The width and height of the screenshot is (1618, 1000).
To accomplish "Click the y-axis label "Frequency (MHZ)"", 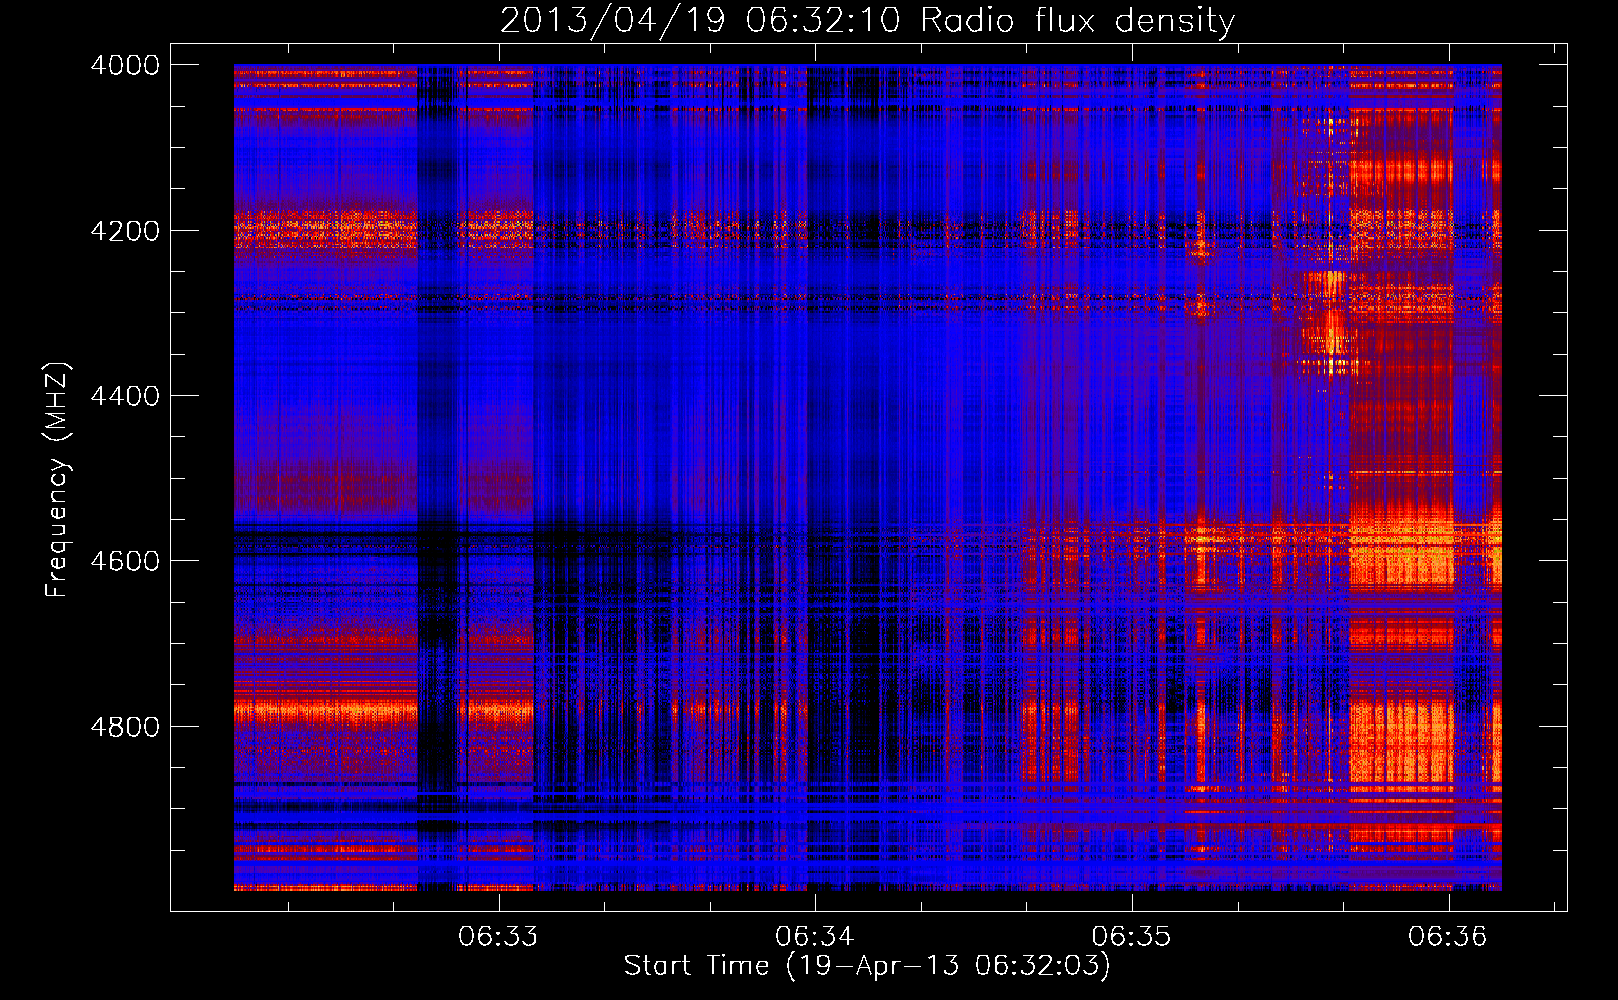I will pyautogui.click(x=58, y=480).
